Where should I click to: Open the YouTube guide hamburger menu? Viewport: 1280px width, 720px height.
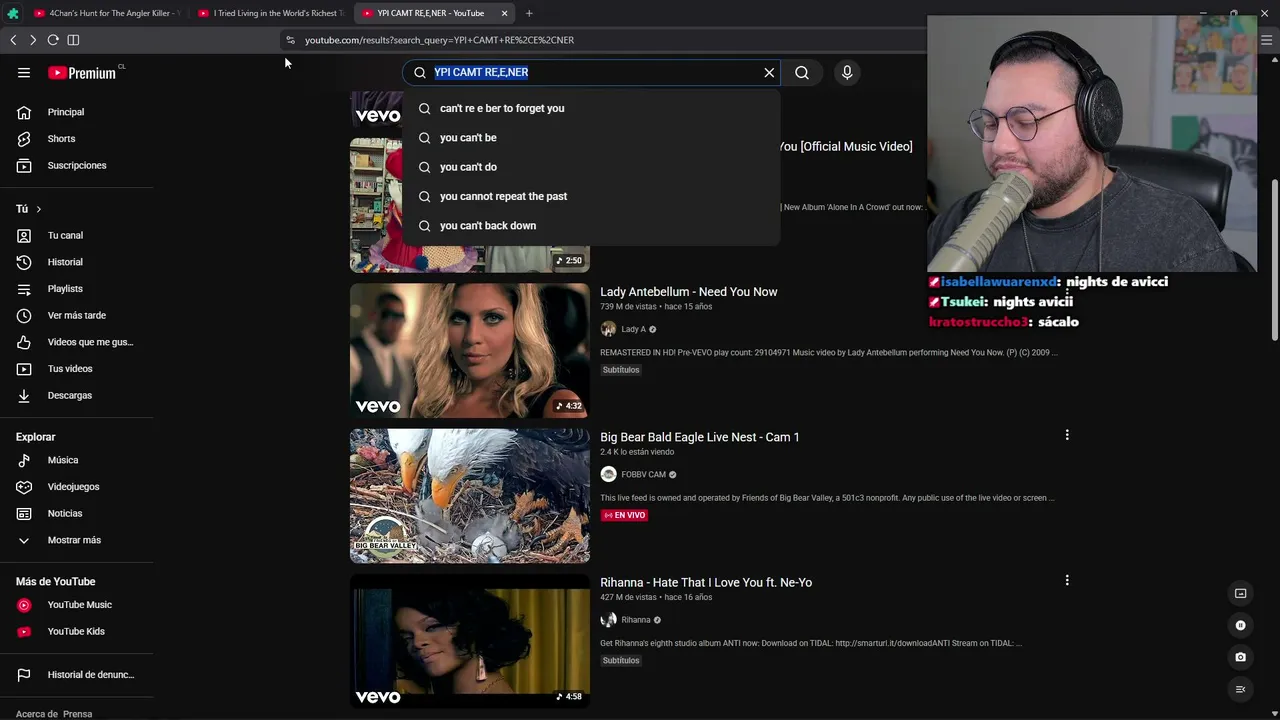24,72
